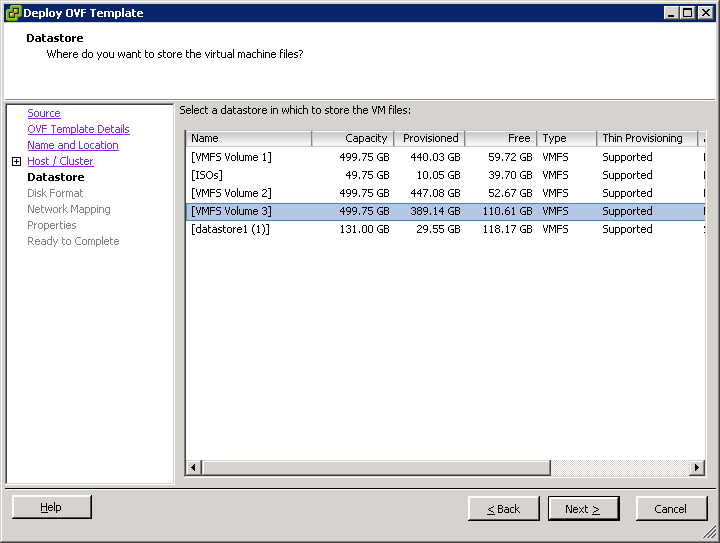The width and height of the screenshot is (720, 543).
Task: Expand the Host / Cluster tree node
Action: pos(17,162)
